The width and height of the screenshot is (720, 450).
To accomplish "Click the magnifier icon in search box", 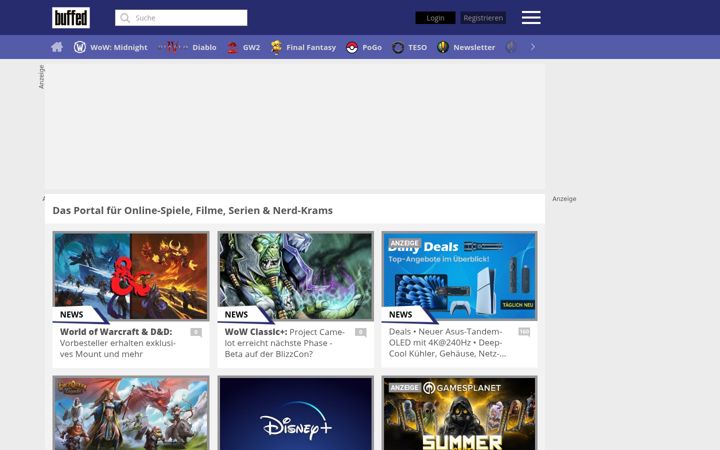I will [125, 18].
